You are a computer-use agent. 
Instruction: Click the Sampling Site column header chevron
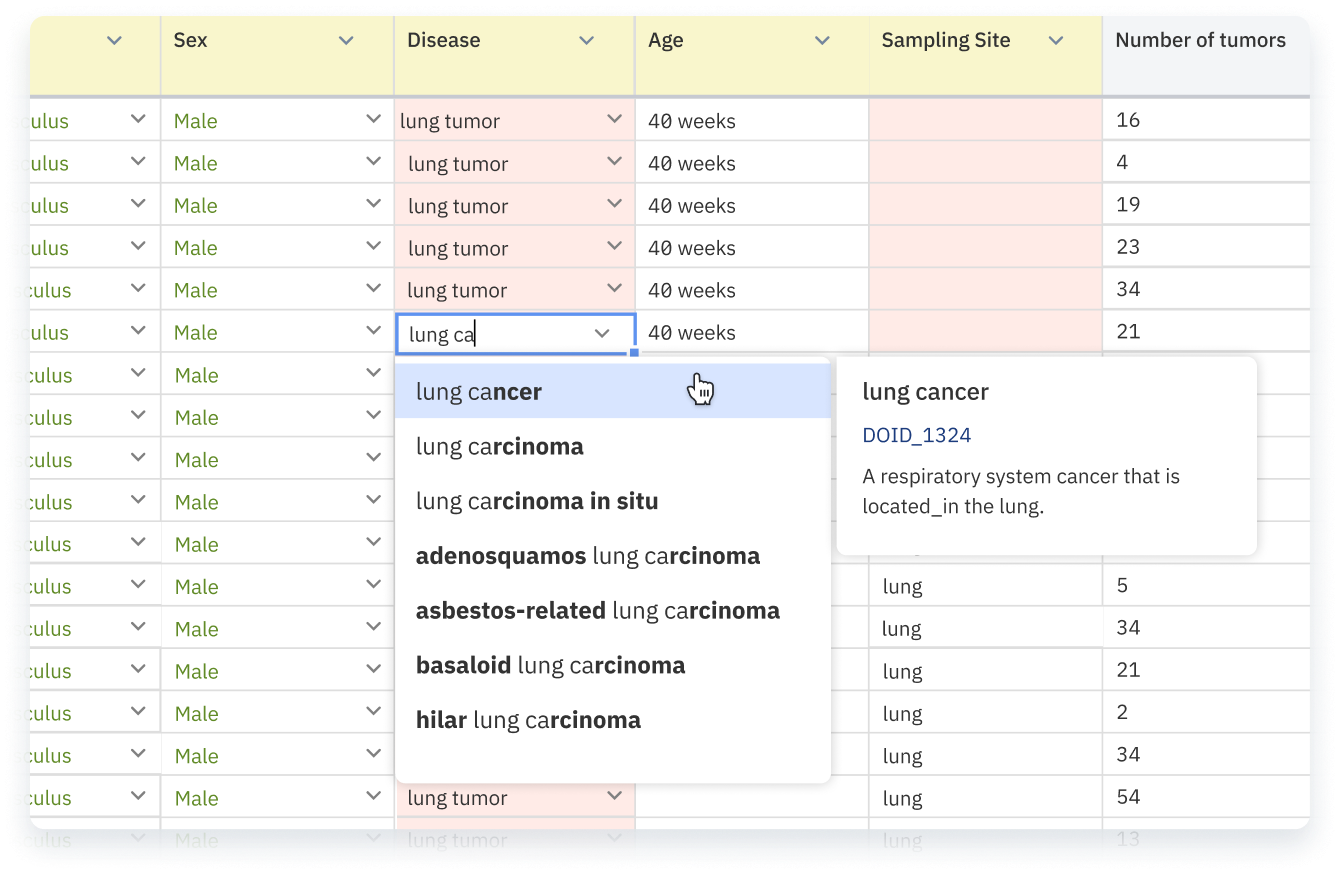[1055, 41]
